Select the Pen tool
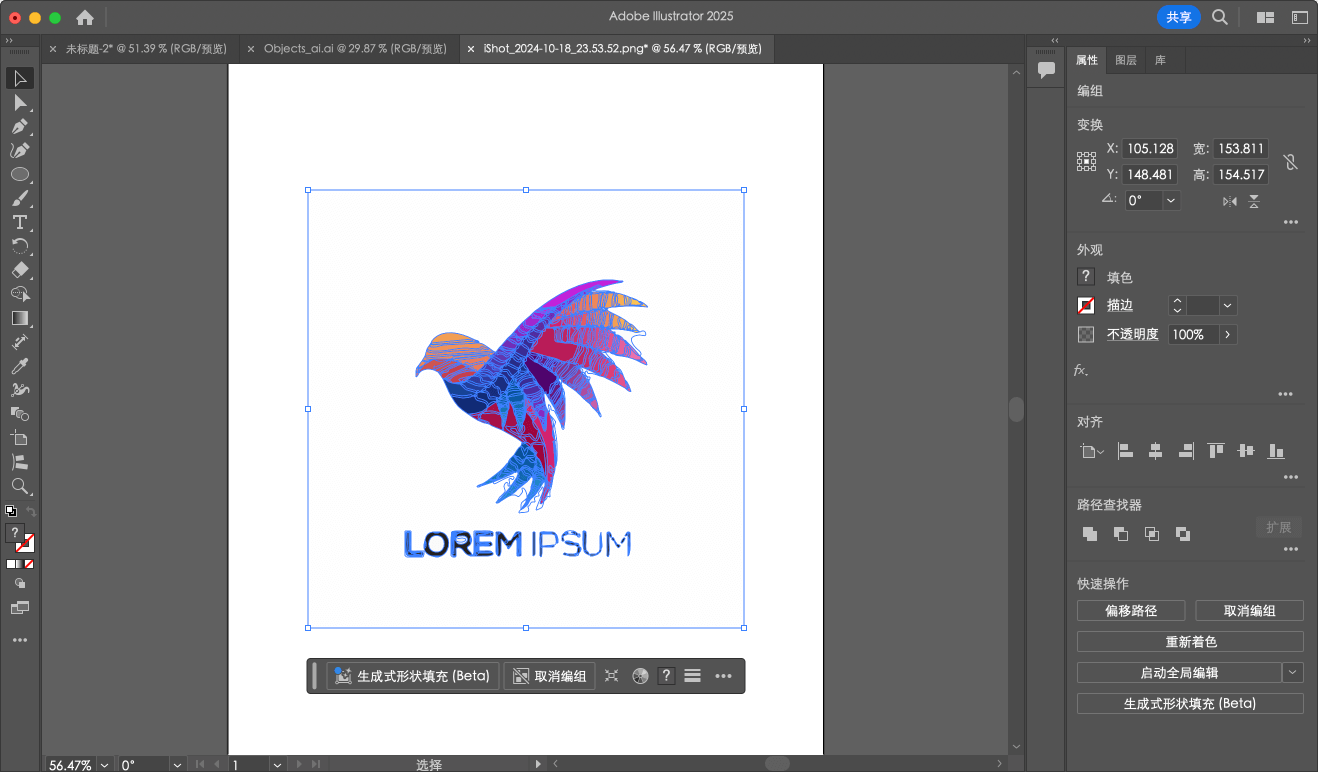This screenshot has height=772, width=1318. point(20,127)
